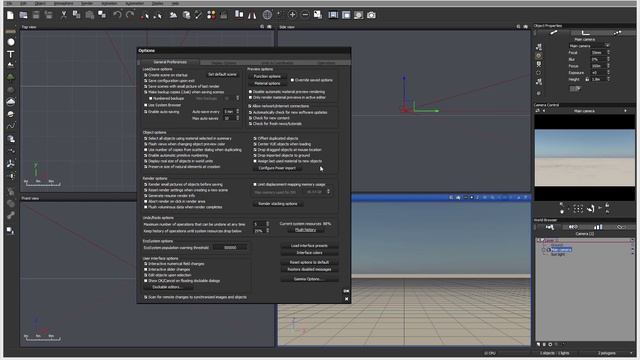Click Load interface presets button
Screen dimensions: 640x360
[309, 246]
